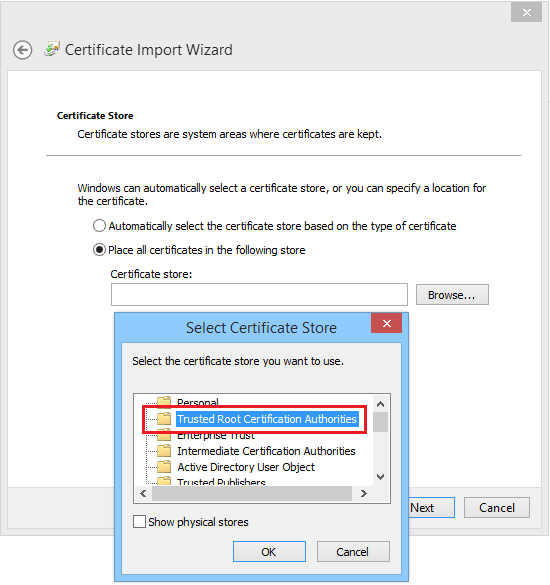
Task: Select Place all certificates in following store
Action: point(99,250)
